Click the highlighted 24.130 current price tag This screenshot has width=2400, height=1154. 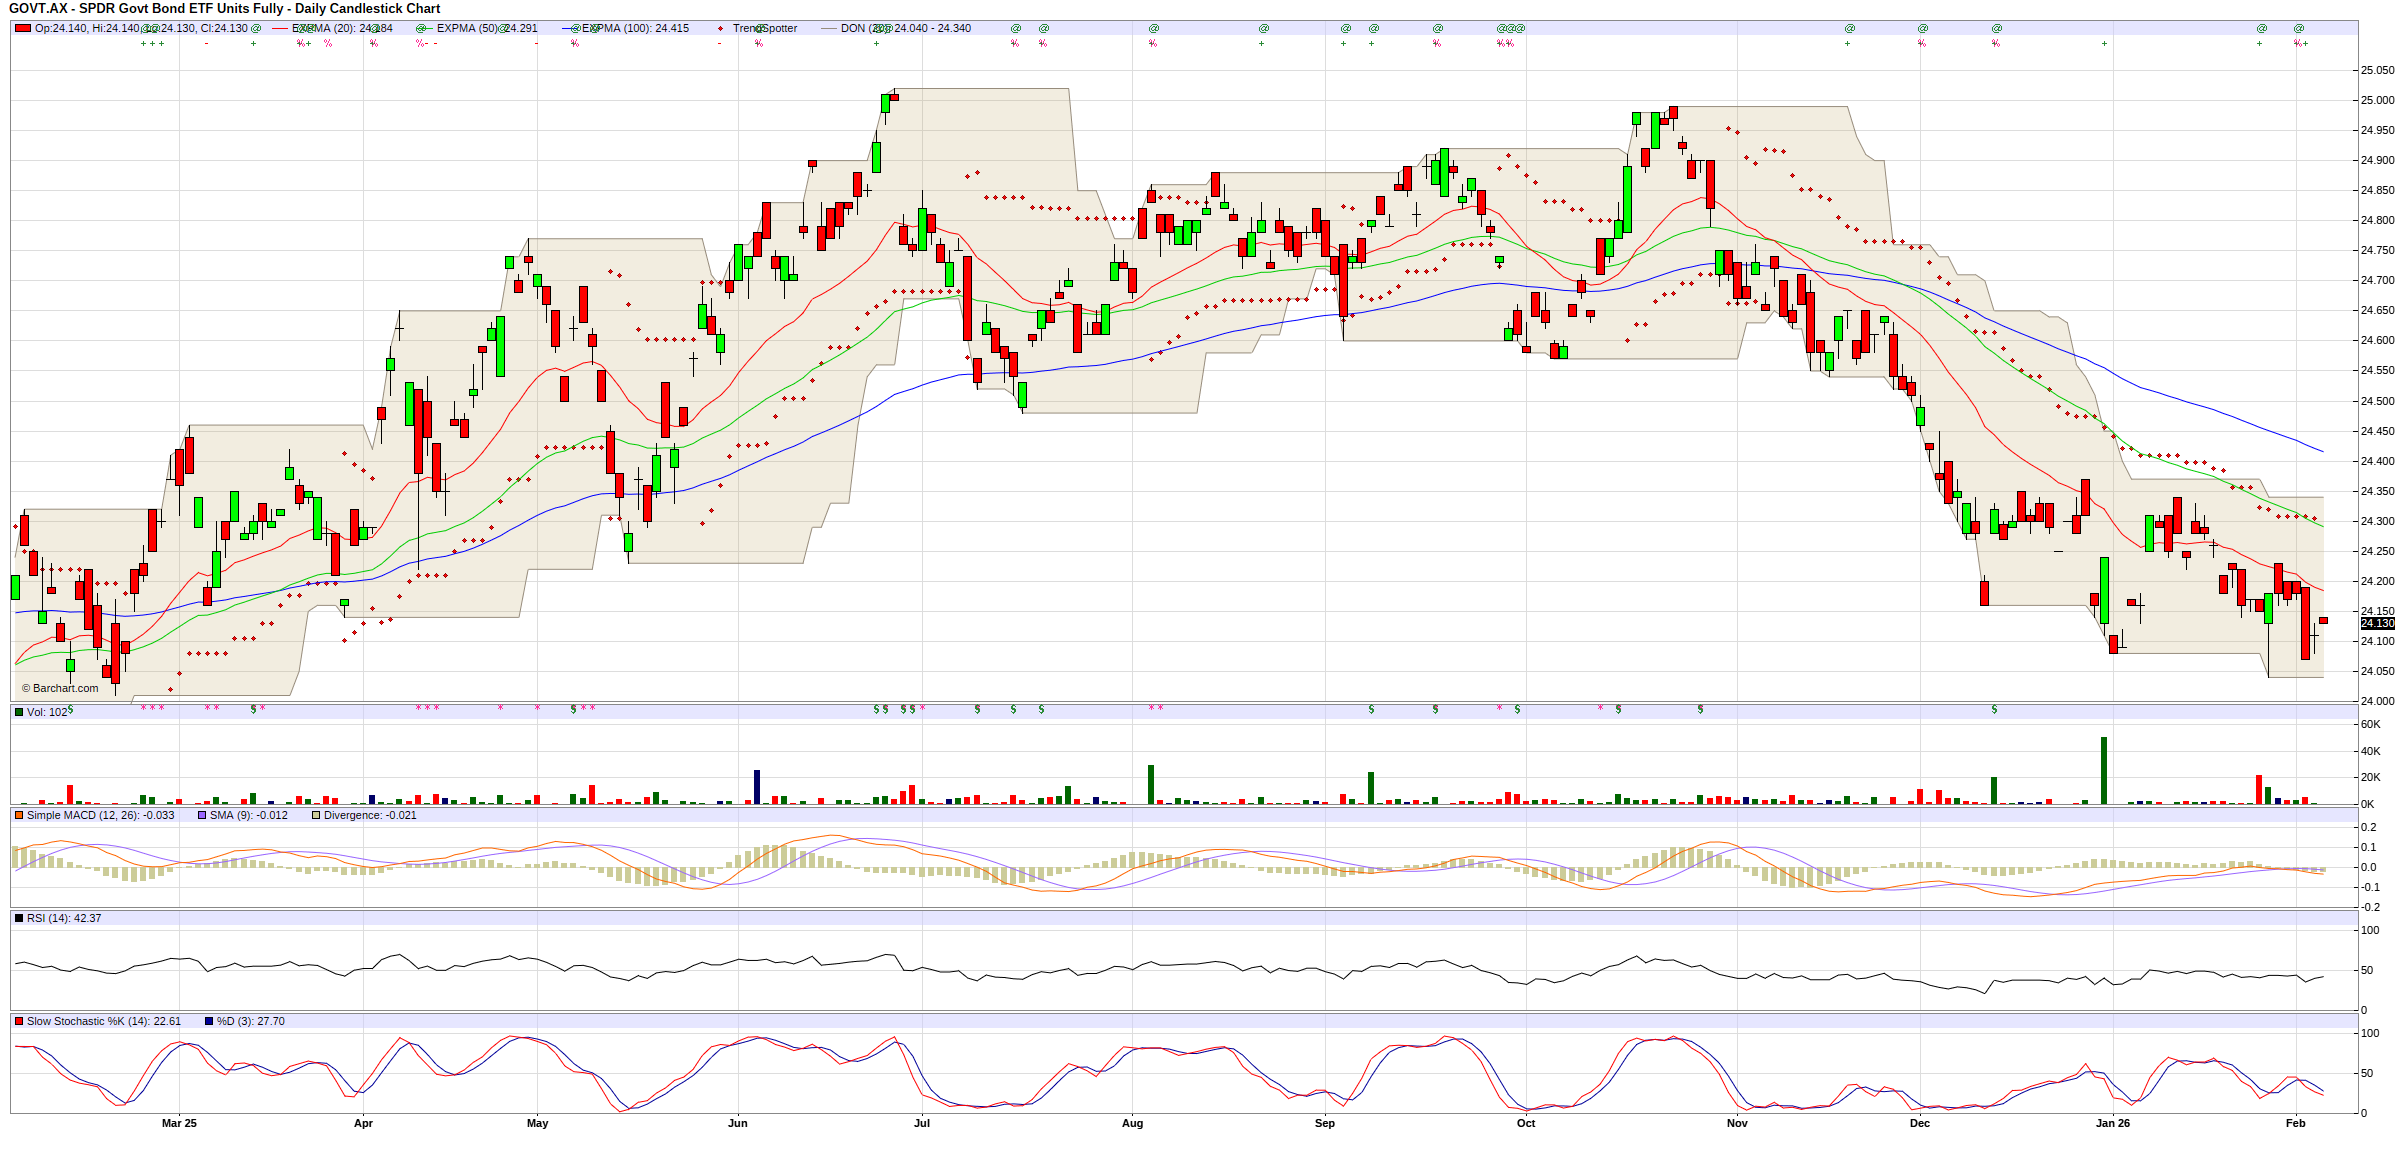pos(2377,623)
